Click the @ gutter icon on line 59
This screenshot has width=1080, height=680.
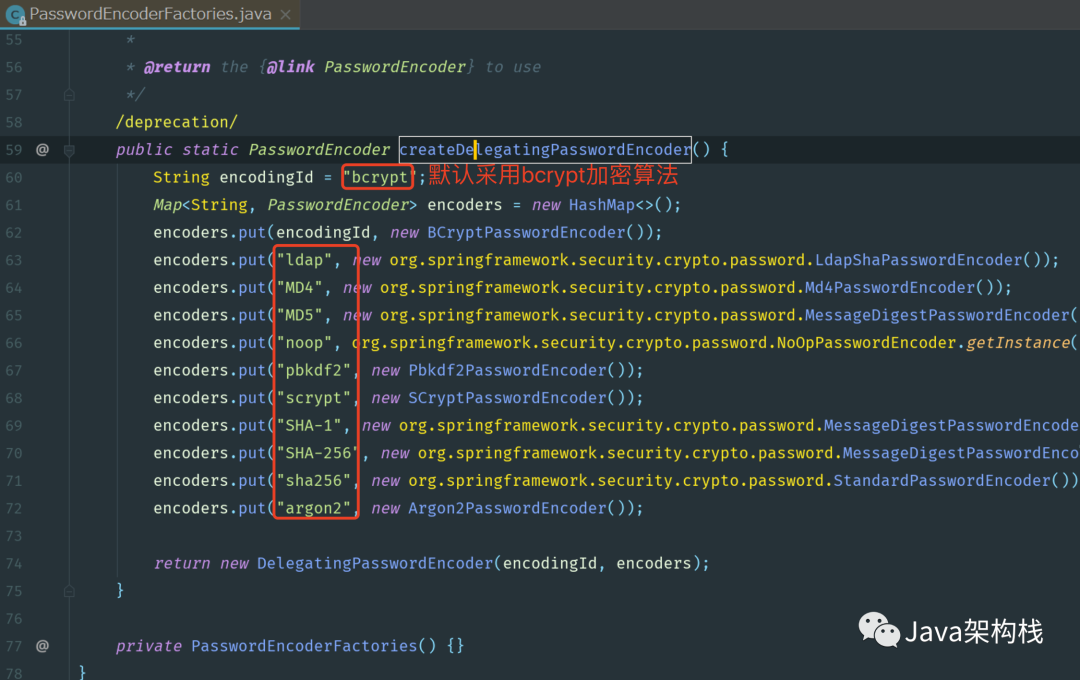point(42,150)
